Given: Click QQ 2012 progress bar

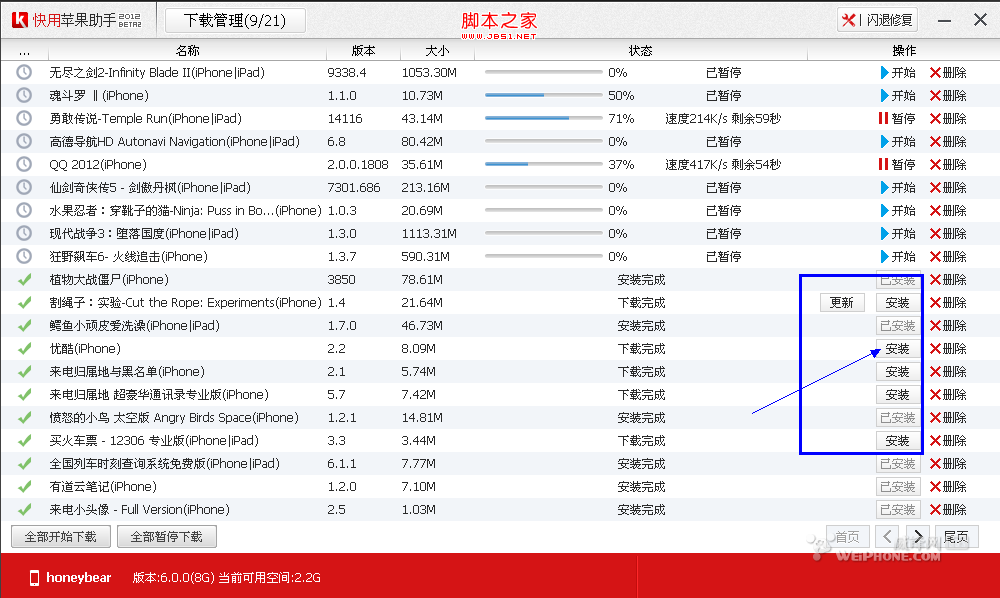Looking at the screenshot, I should point(543,164).
